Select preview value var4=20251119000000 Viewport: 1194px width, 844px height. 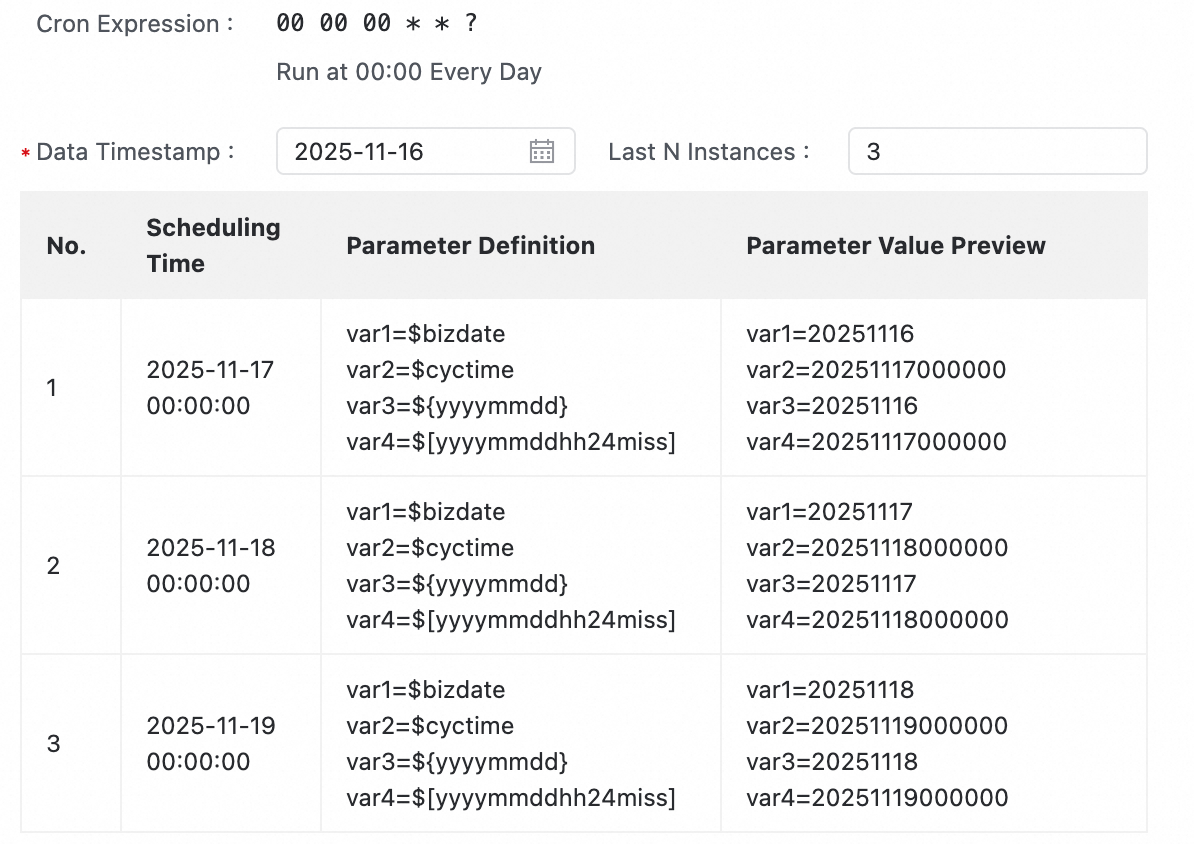click(x=877, y=798)
